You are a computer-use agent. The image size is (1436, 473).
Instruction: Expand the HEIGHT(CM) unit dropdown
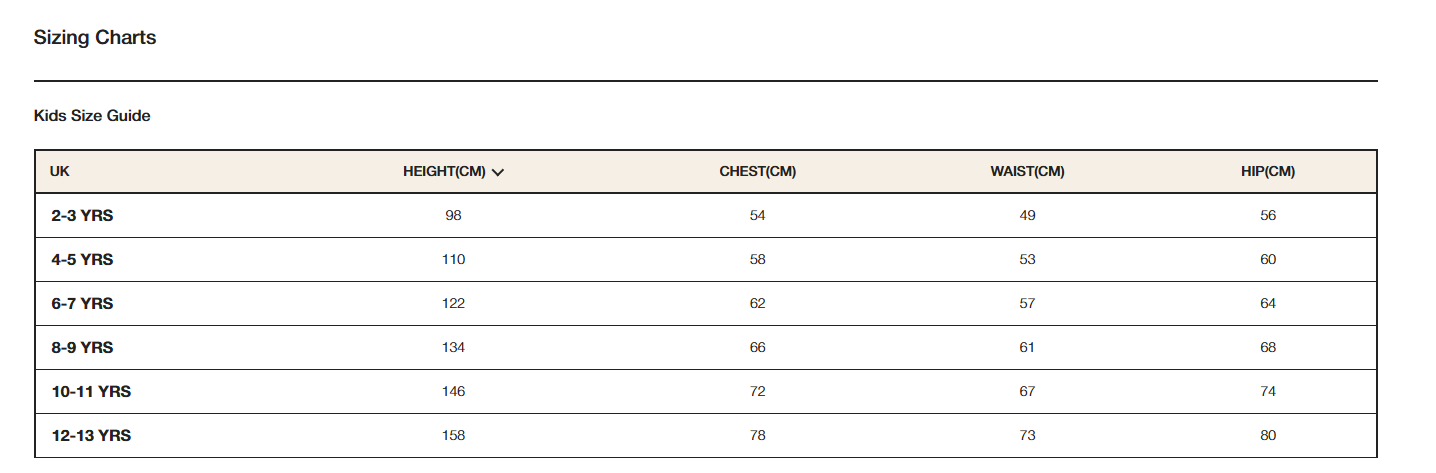click(x=454, y=172)
